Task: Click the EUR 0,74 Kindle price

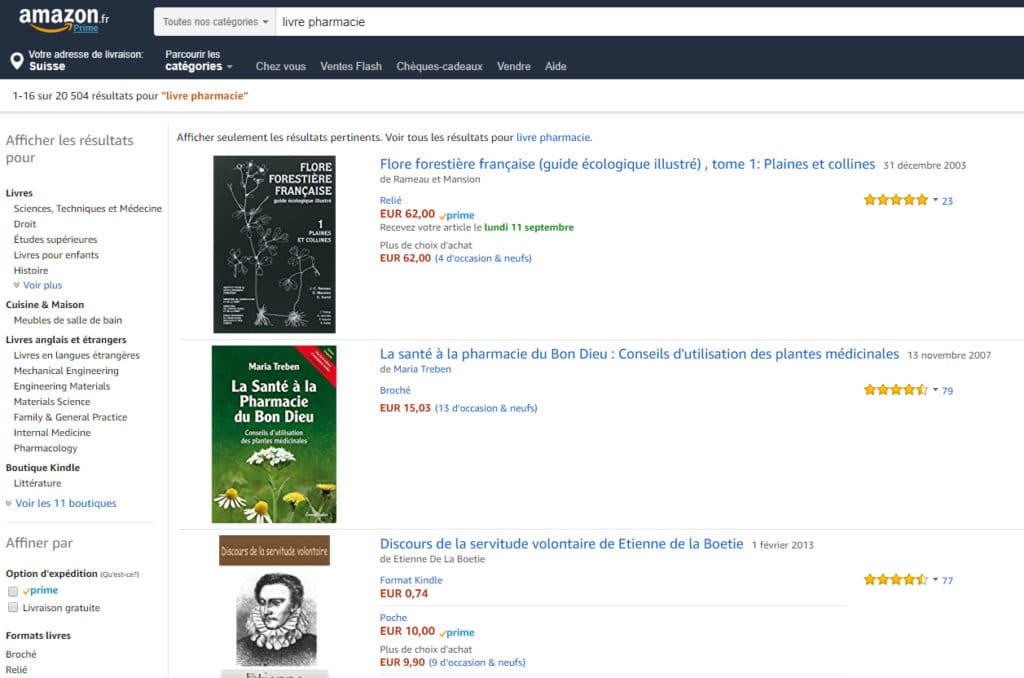Action: click(404, 594)
